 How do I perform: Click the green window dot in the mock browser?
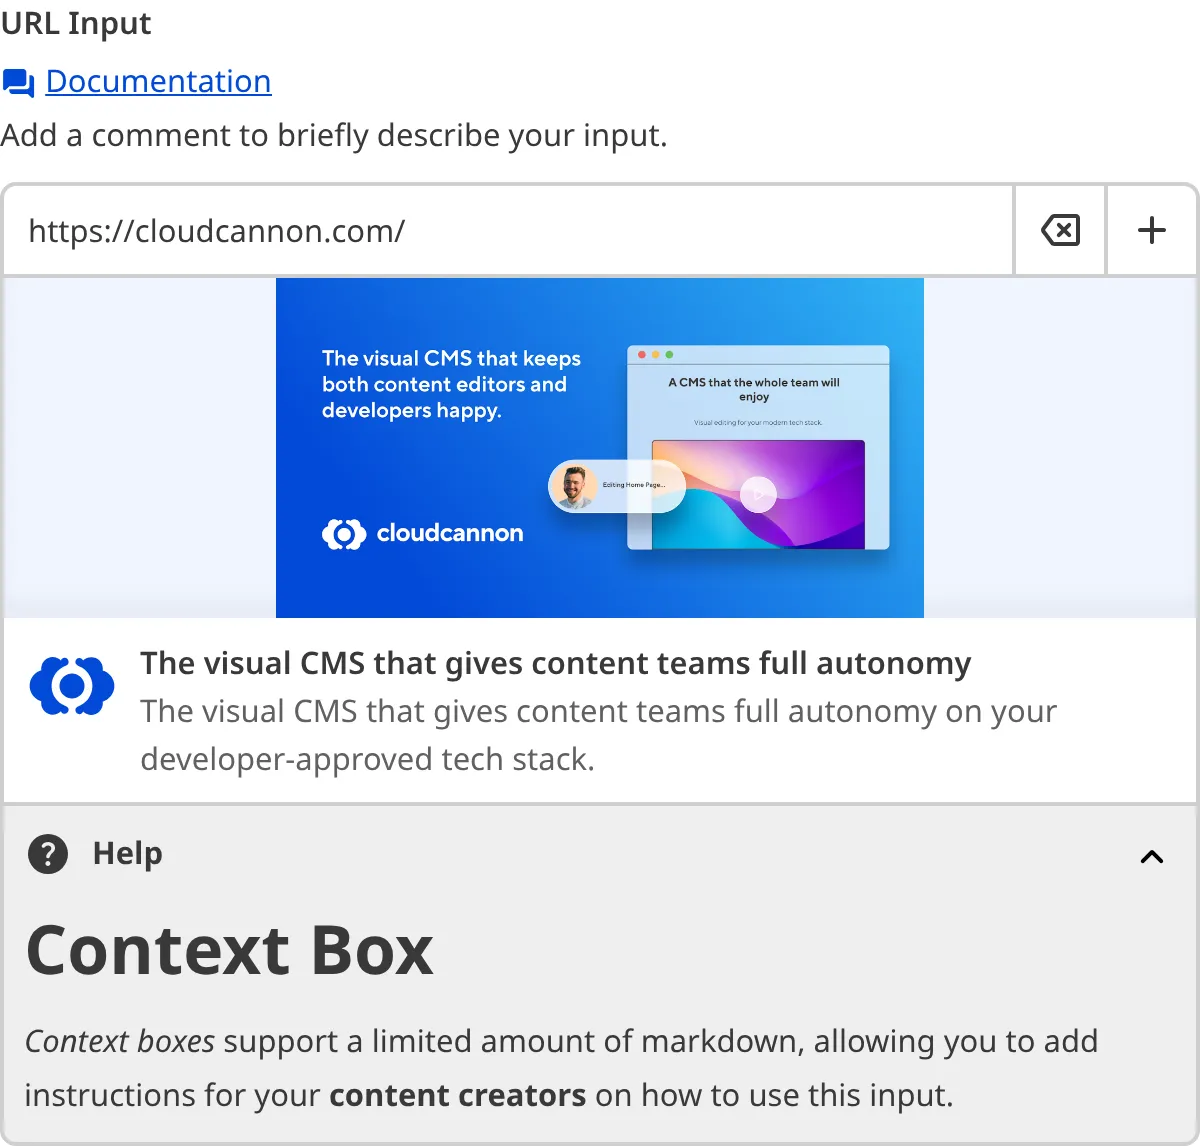pyautogui.click(x=669, y=355)
